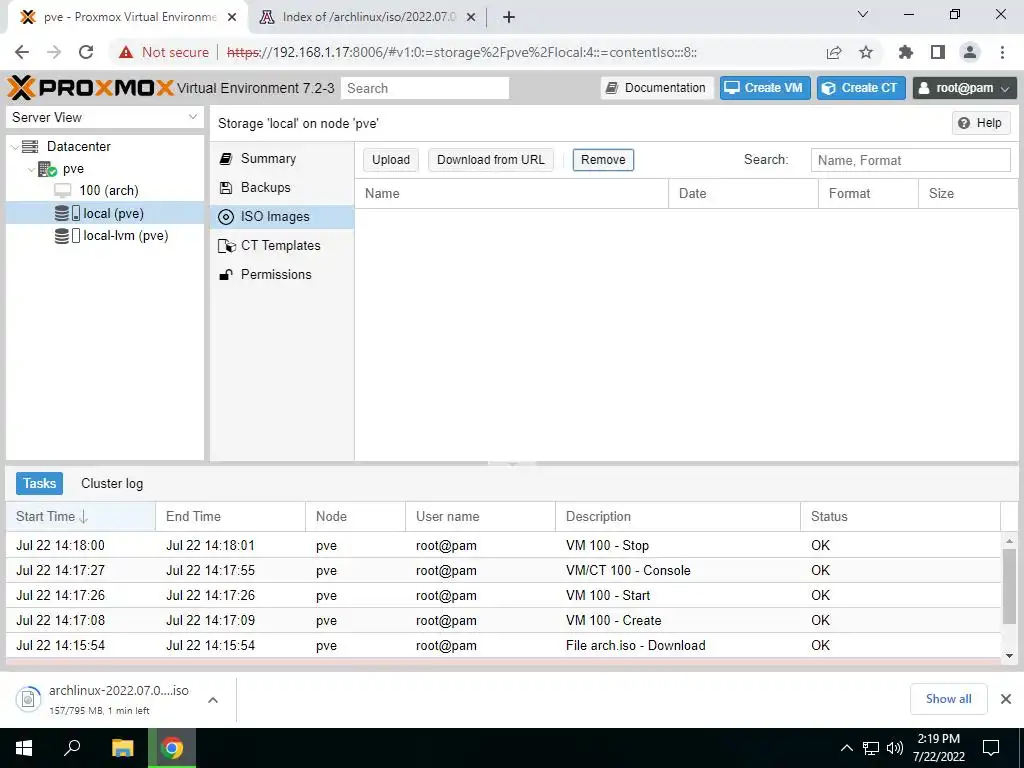Screen dimensions: 1024x768
Task: Open the Help button
Action: point(981,123)
